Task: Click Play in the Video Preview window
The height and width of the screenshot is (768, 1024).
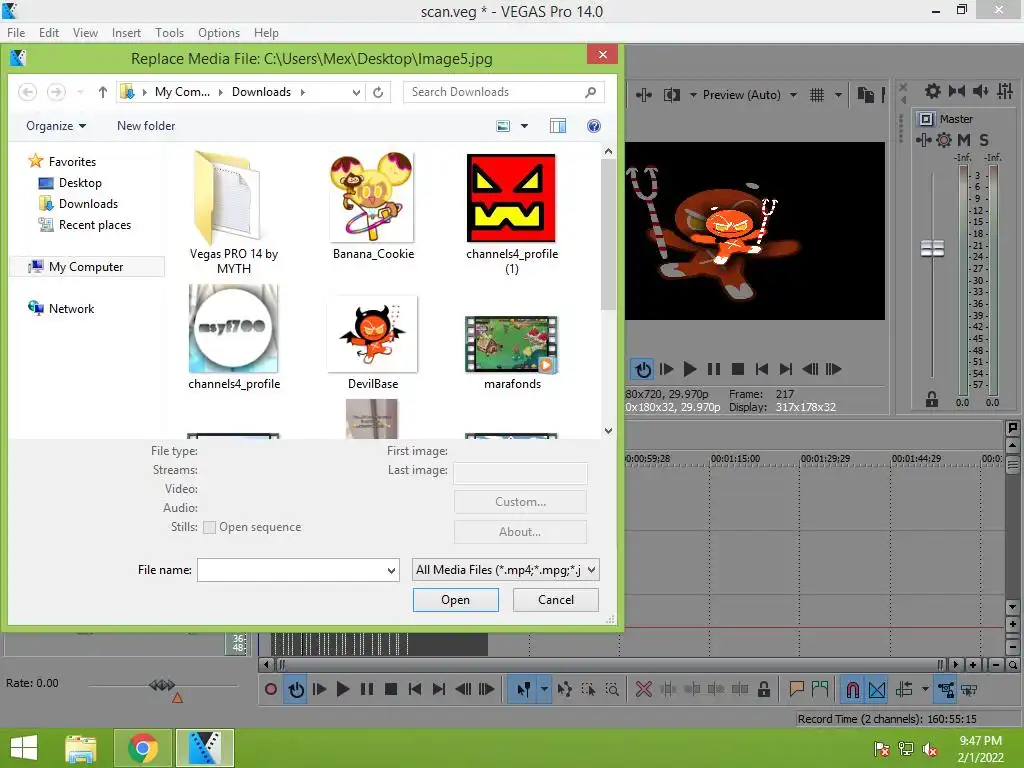Action: tap(690, 369)
